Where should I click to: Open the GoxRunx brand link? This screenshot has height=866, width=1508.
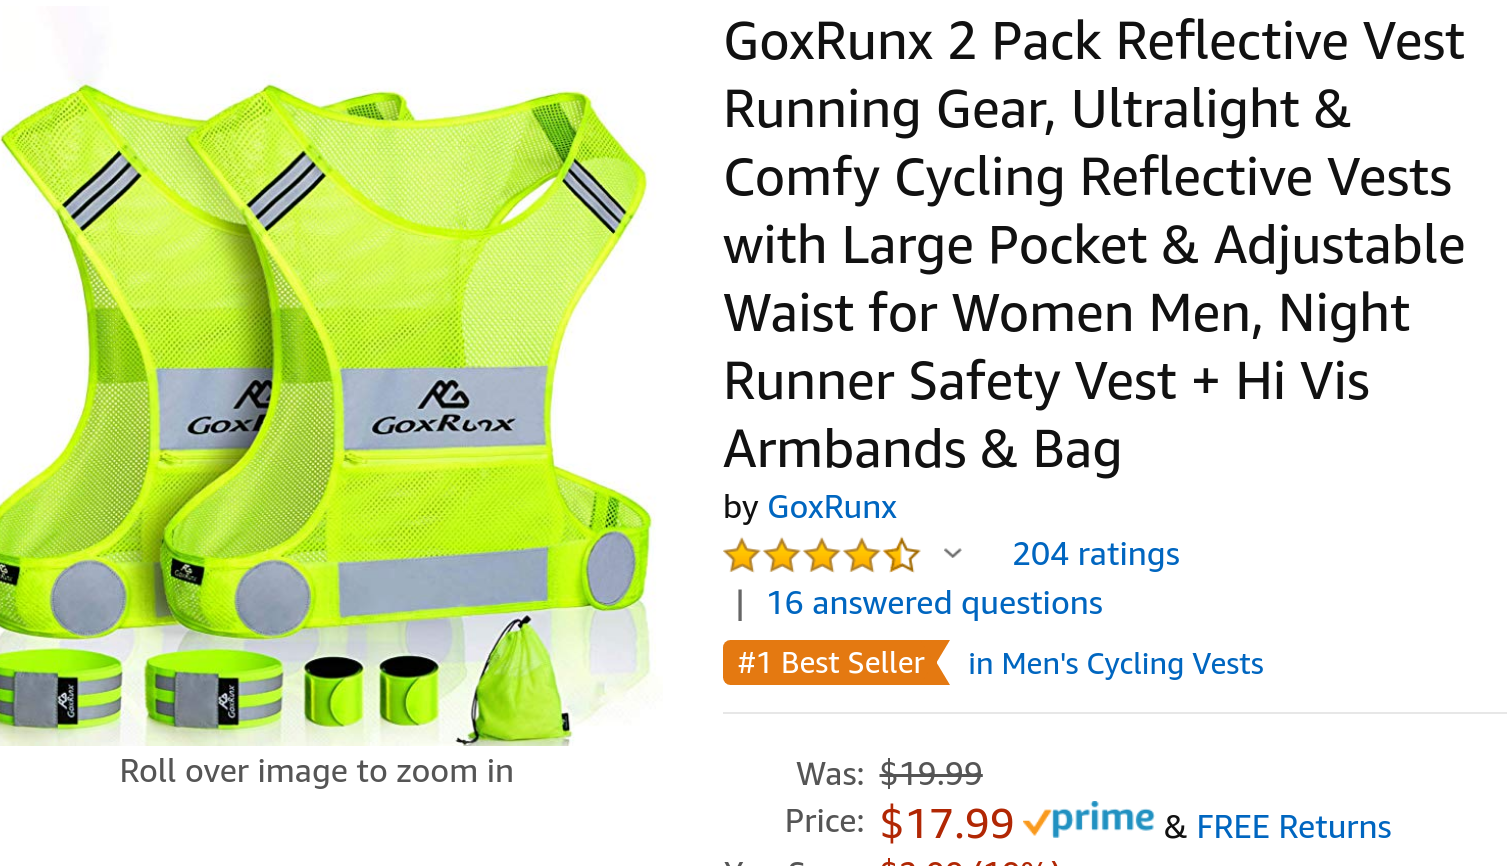click(831, 507)
